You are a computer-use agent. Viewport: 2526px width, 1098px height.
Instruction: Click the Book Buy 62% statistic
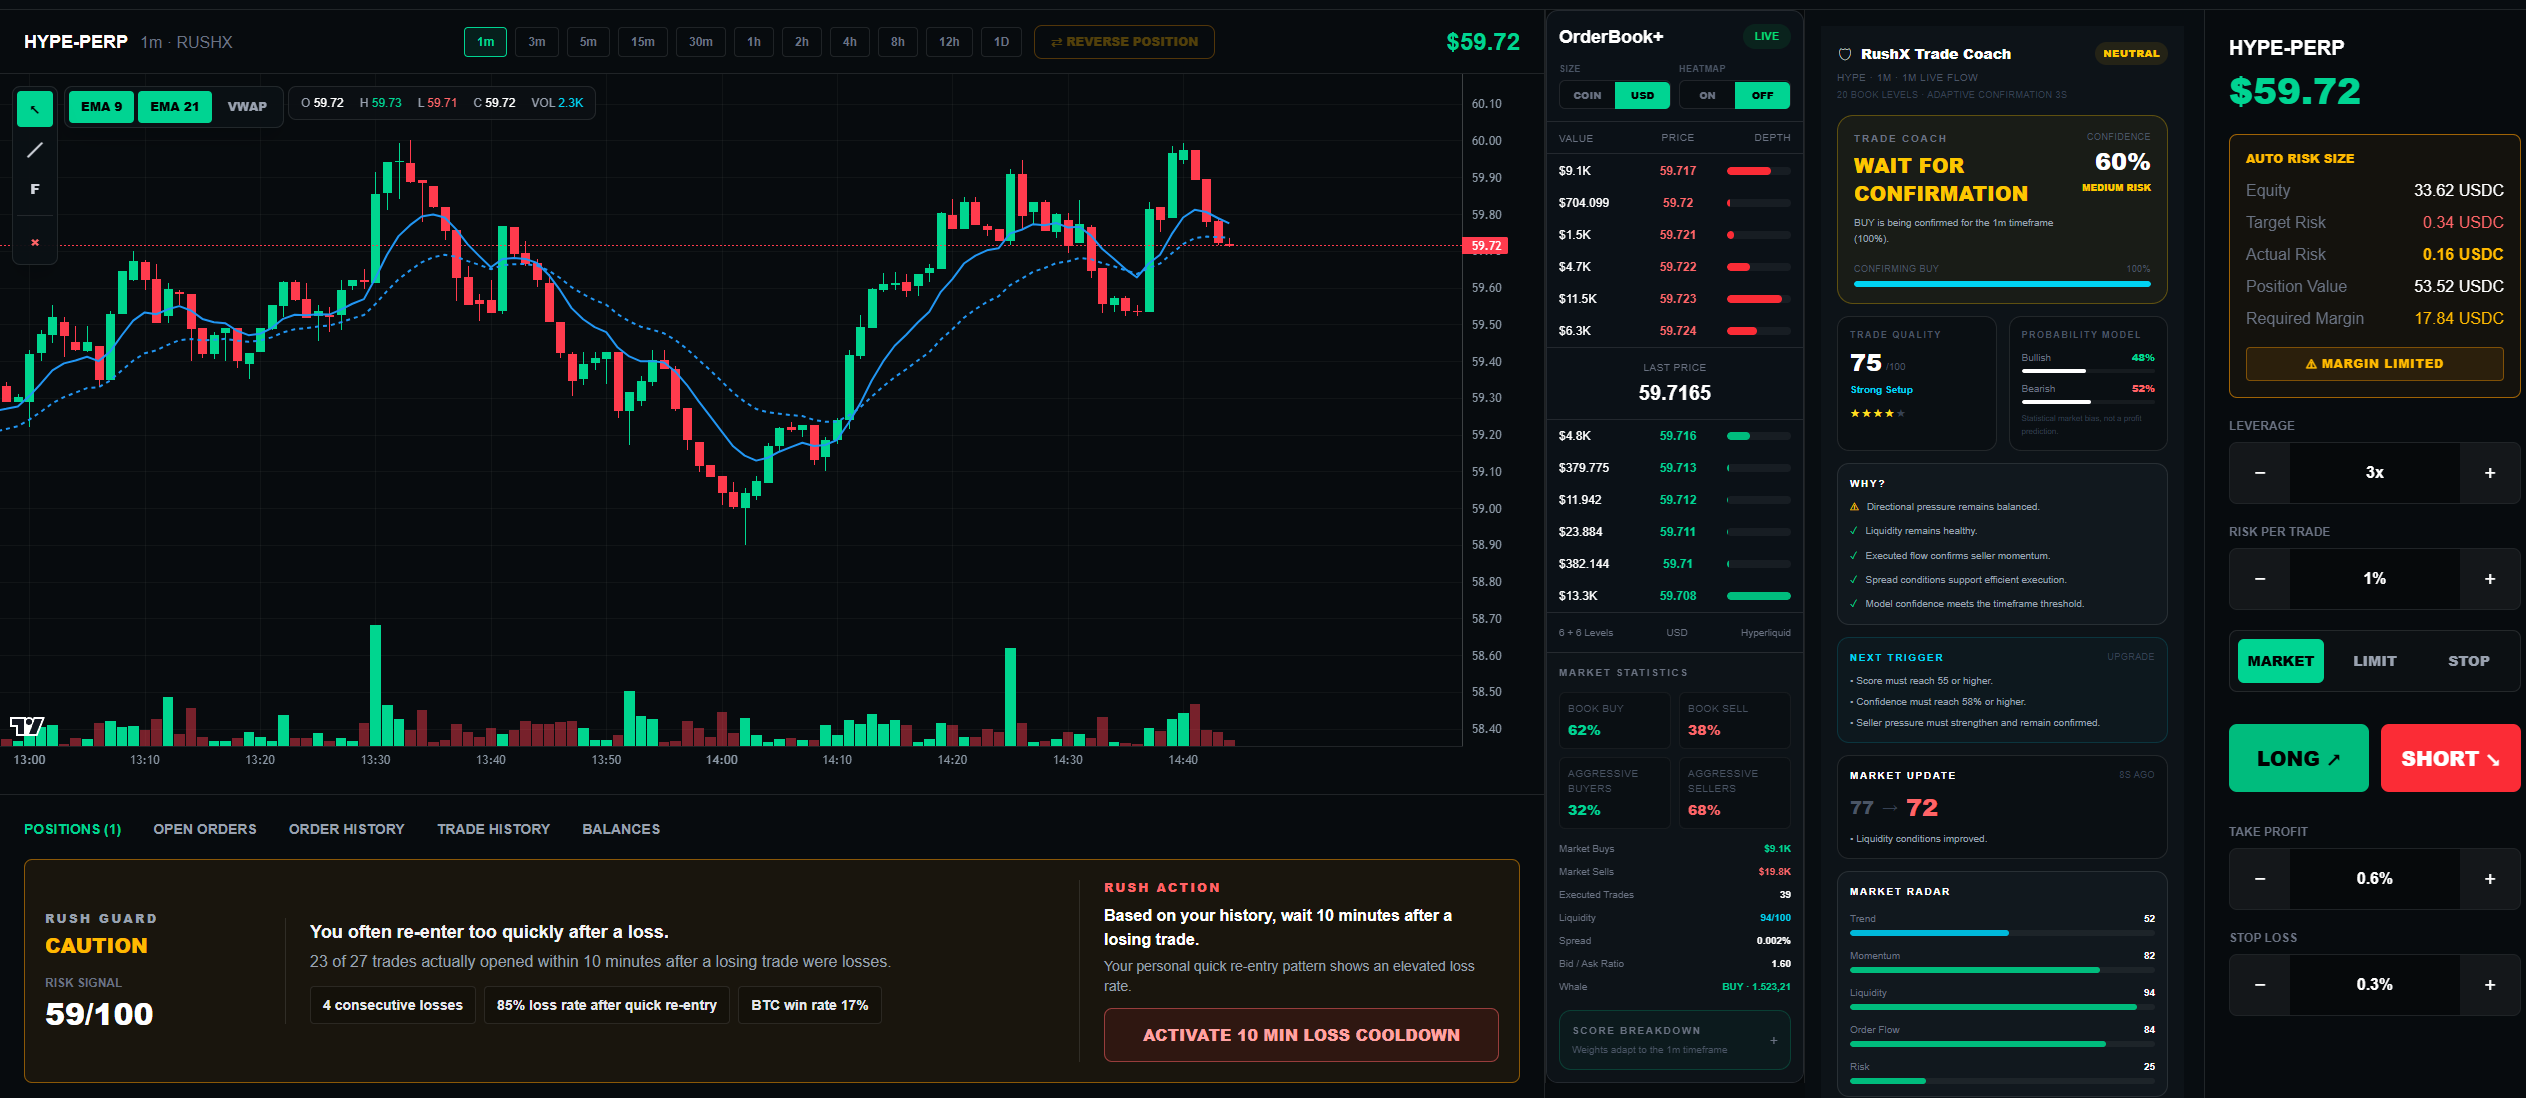point(1613,720)
